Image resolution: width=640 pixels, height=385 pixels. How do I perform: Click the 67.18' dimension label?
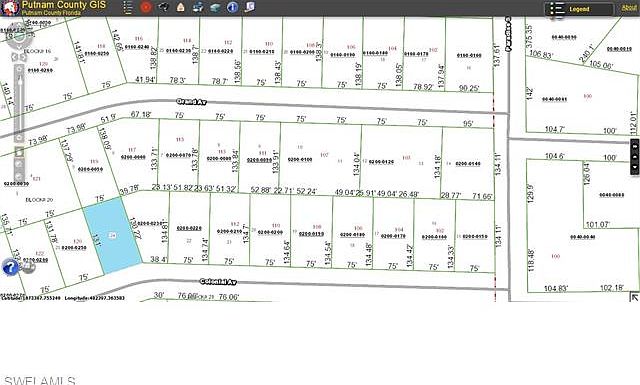(x=141, y=114)
